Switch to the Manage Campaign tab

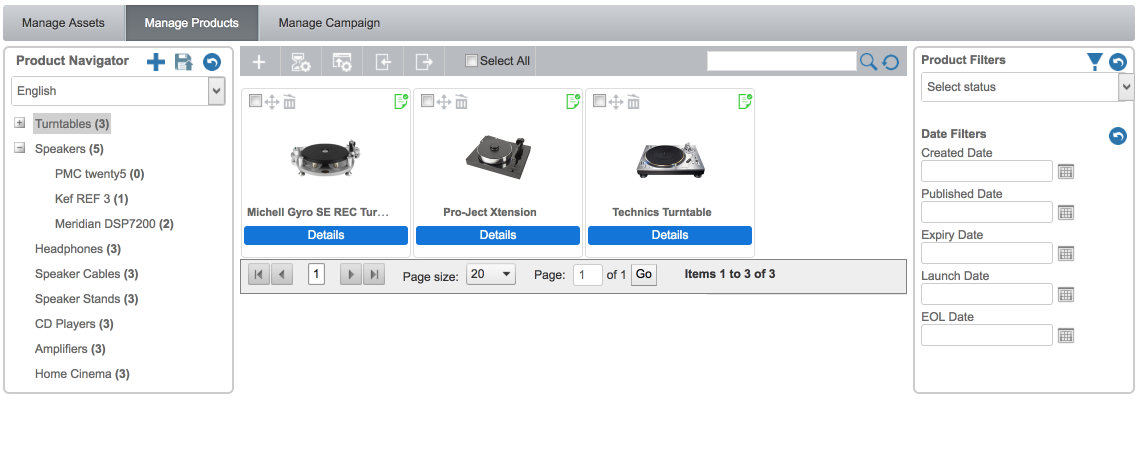pos(329,22)
